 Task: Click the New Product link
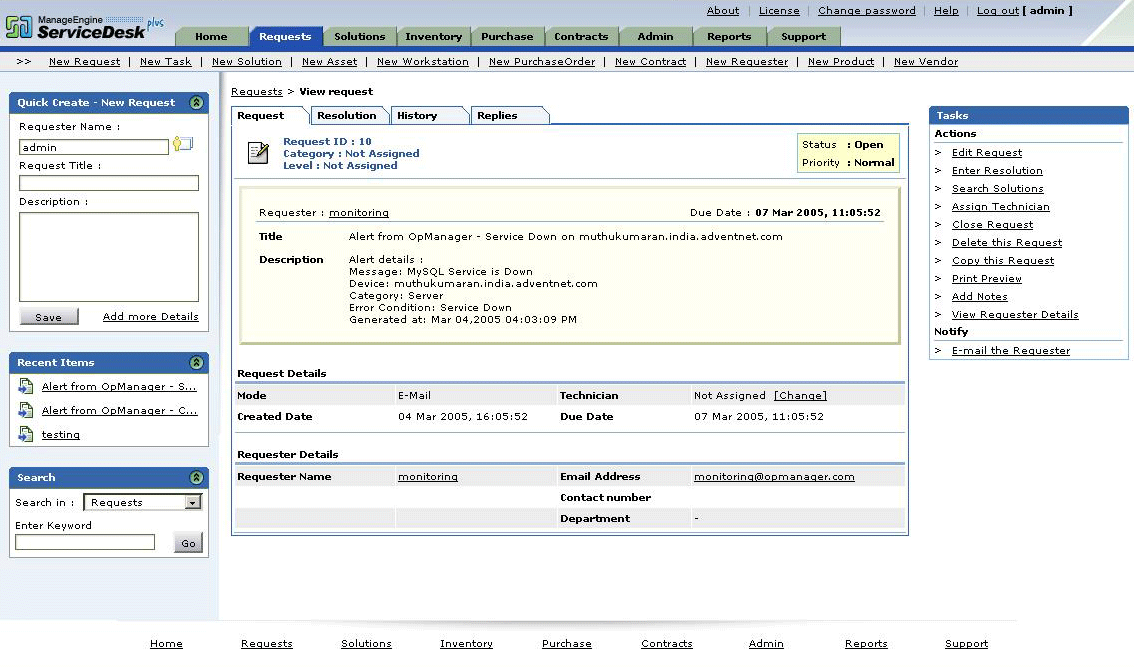[x=840, y=61]
